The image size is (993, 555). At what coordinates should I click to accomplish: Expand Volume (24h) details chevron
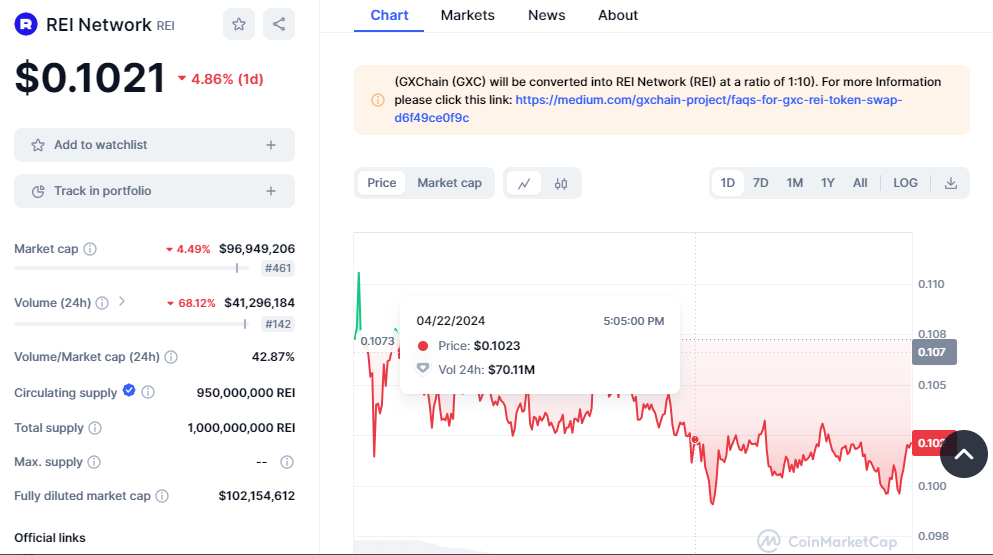point(122,302)
